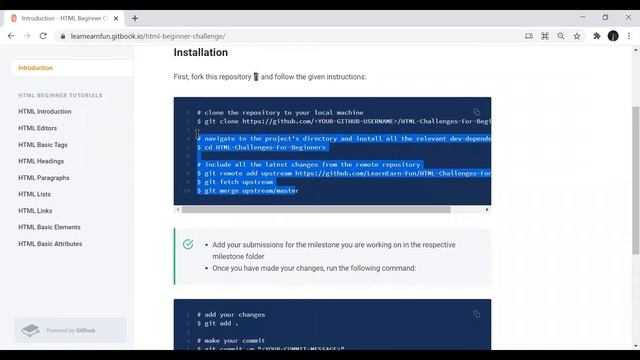Go forward in browser history
Viewport: 640px width, 360px height.
(27, 36)
